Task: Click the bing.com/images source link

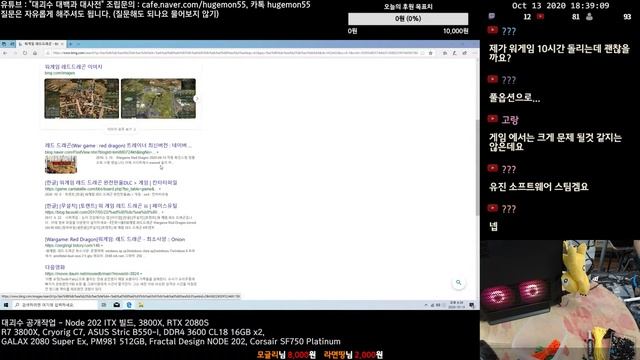Action: pyautogui.click(x=60, y=73)
